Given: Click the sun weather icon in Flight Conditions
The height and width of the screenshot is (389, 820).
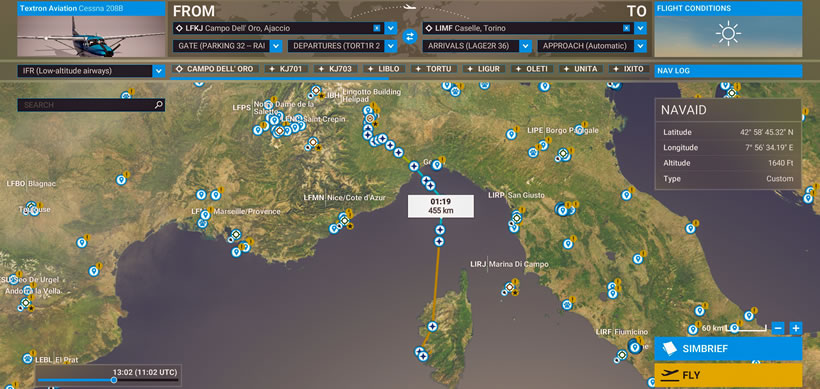Looking at the screenshot, I should [x=727, y=33].
